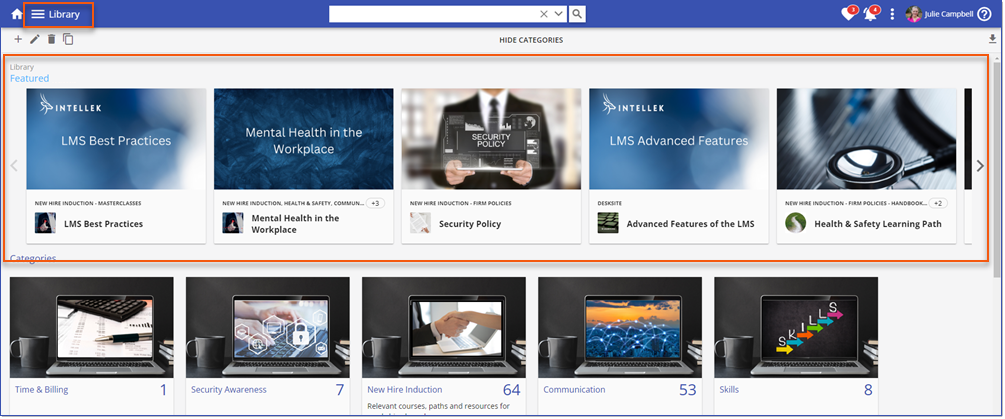Duplicate using the copy icon
1005x419 pixels.
pos(68,40)
